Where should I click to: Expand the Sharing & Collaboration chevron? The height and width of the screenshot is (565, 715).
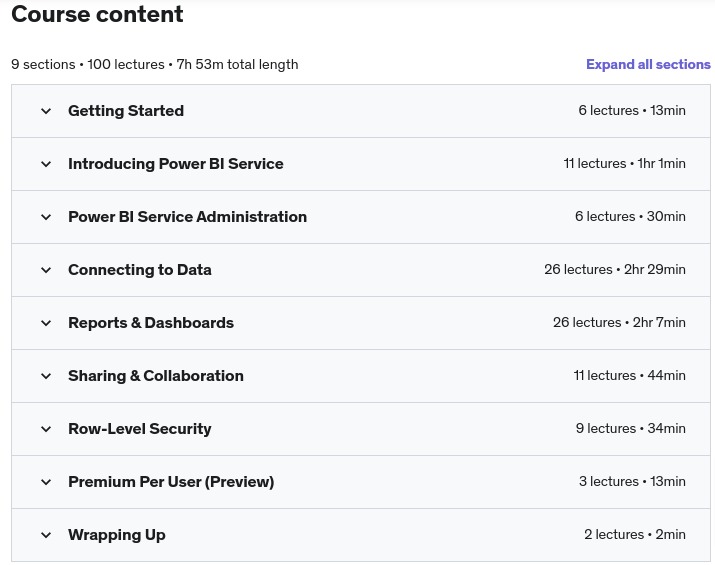pyautogui.click(x=46, y=376)
